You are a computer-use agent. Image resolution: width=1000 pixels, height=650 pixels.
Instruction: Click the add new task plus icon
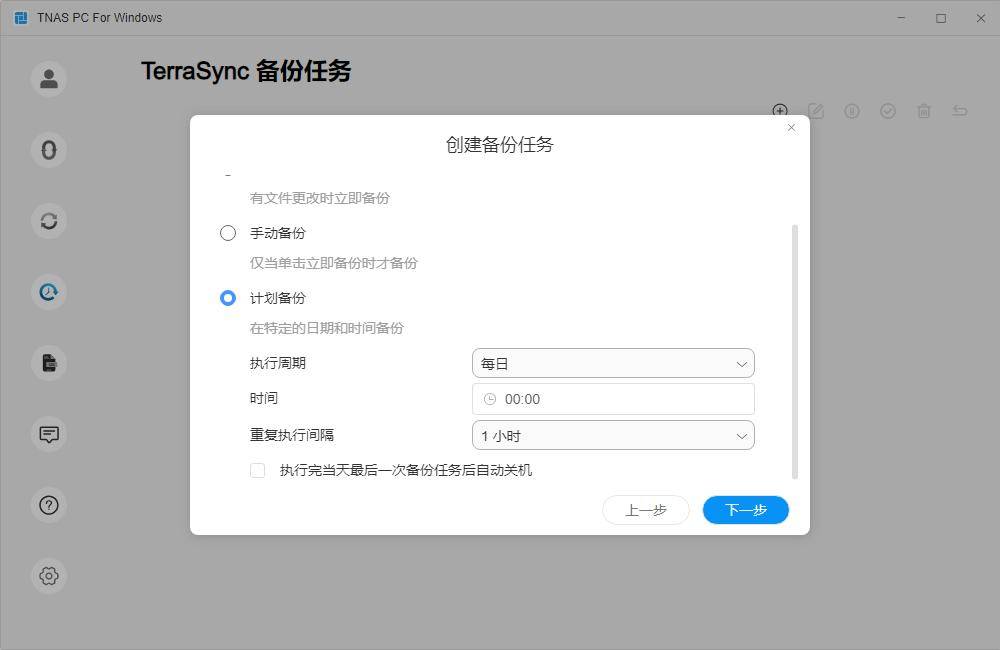click(x=780, y=110)
